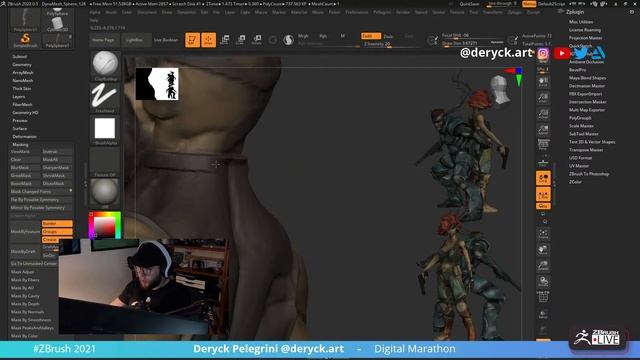Toggle the Zsub button
Screen dimensions: 640x360
(x=388, y=36)
